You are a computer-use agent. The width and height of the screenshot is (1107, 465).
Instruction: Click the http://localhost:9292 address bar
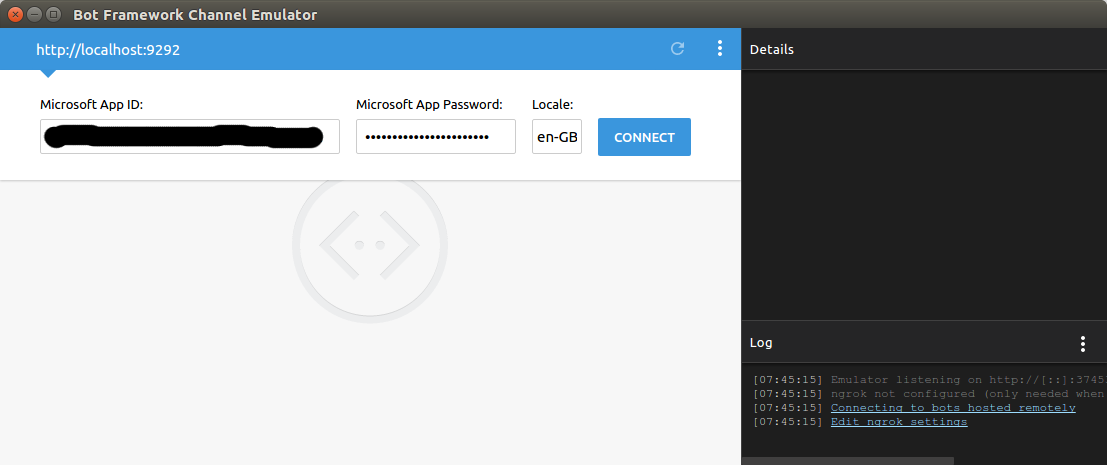pyautogui.click(x=108, y=50)
